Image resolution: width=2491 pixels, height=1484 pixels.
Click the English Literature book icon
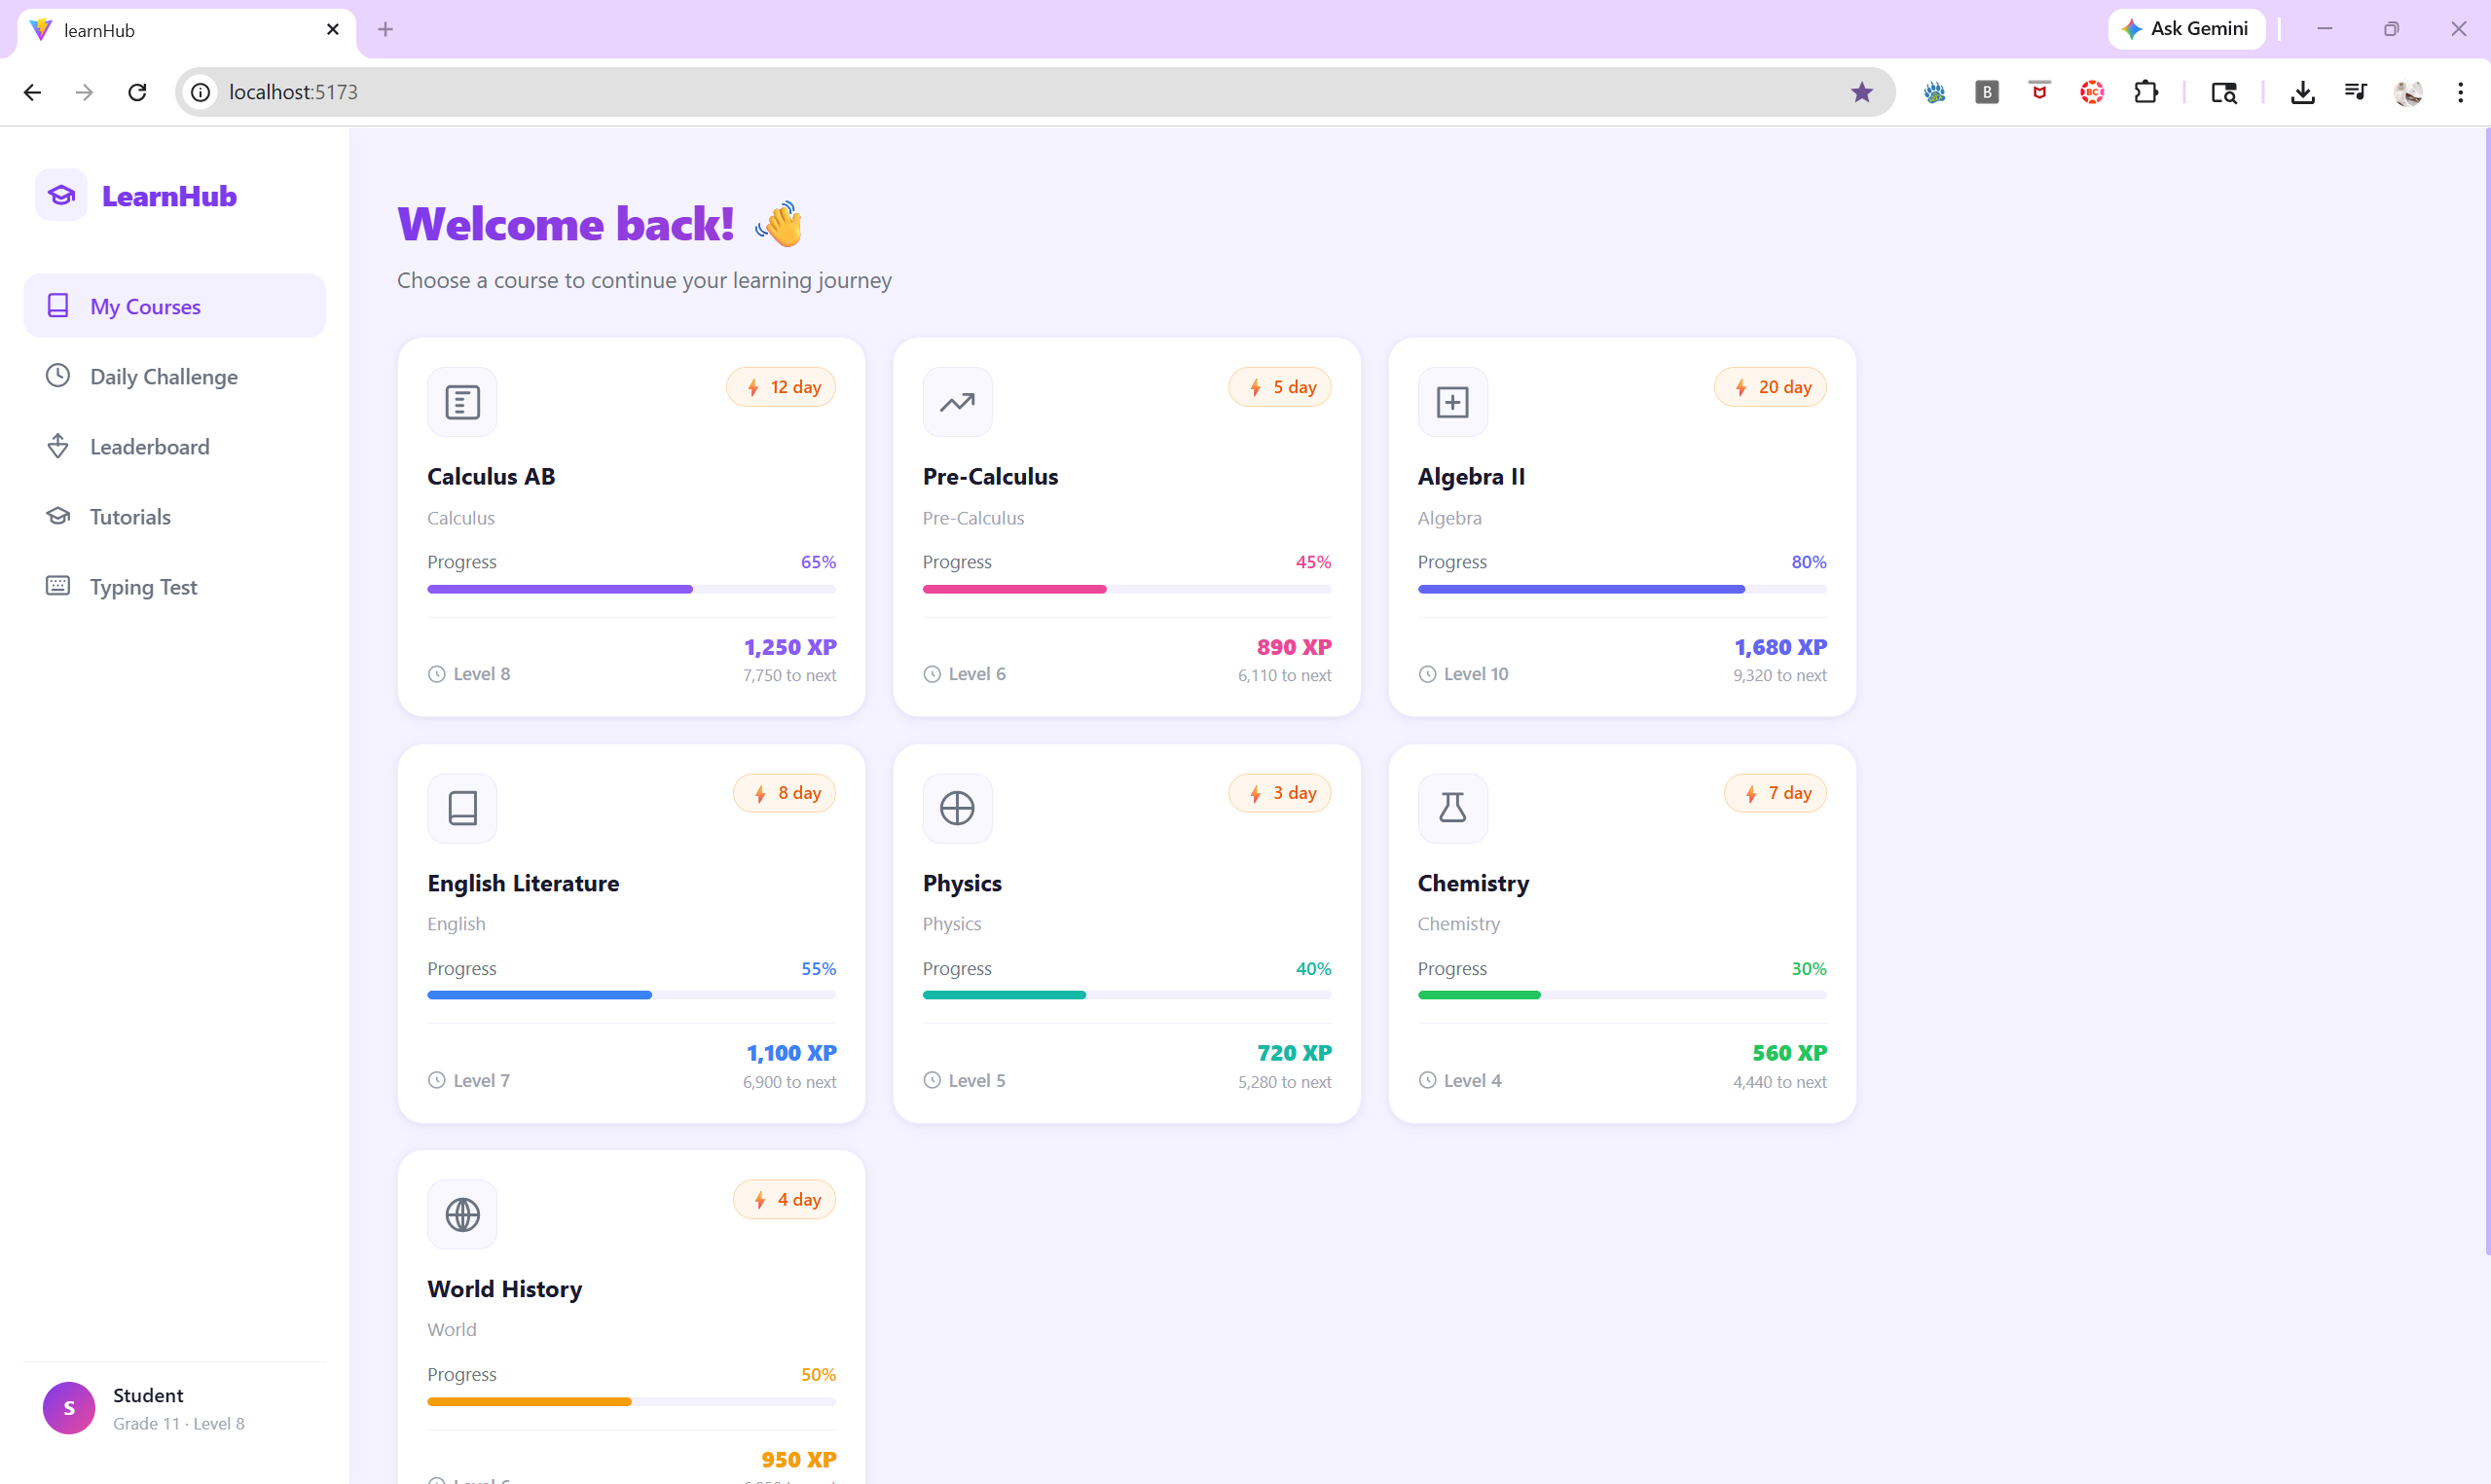(x=462, y=808)
